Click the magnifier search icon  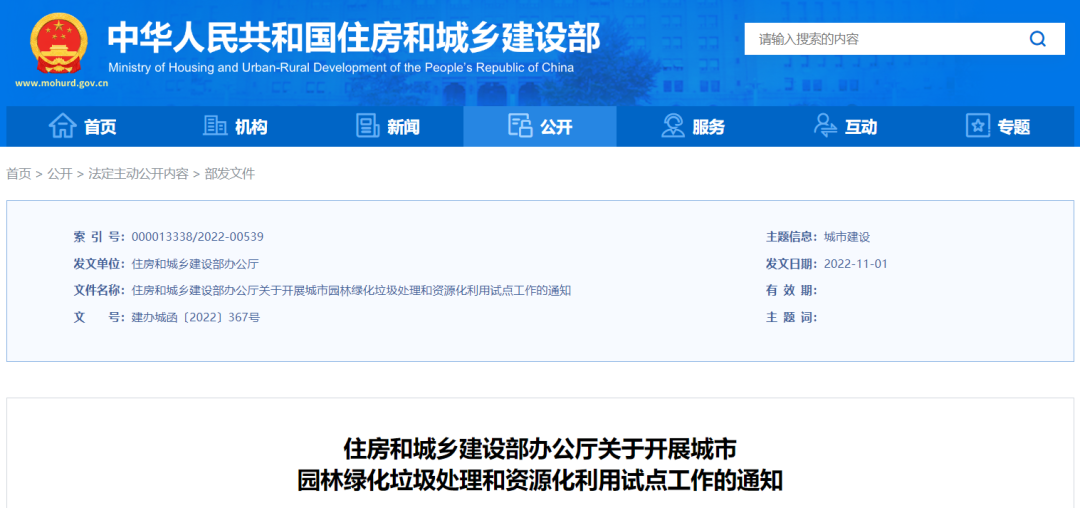tap(1037, 39)
